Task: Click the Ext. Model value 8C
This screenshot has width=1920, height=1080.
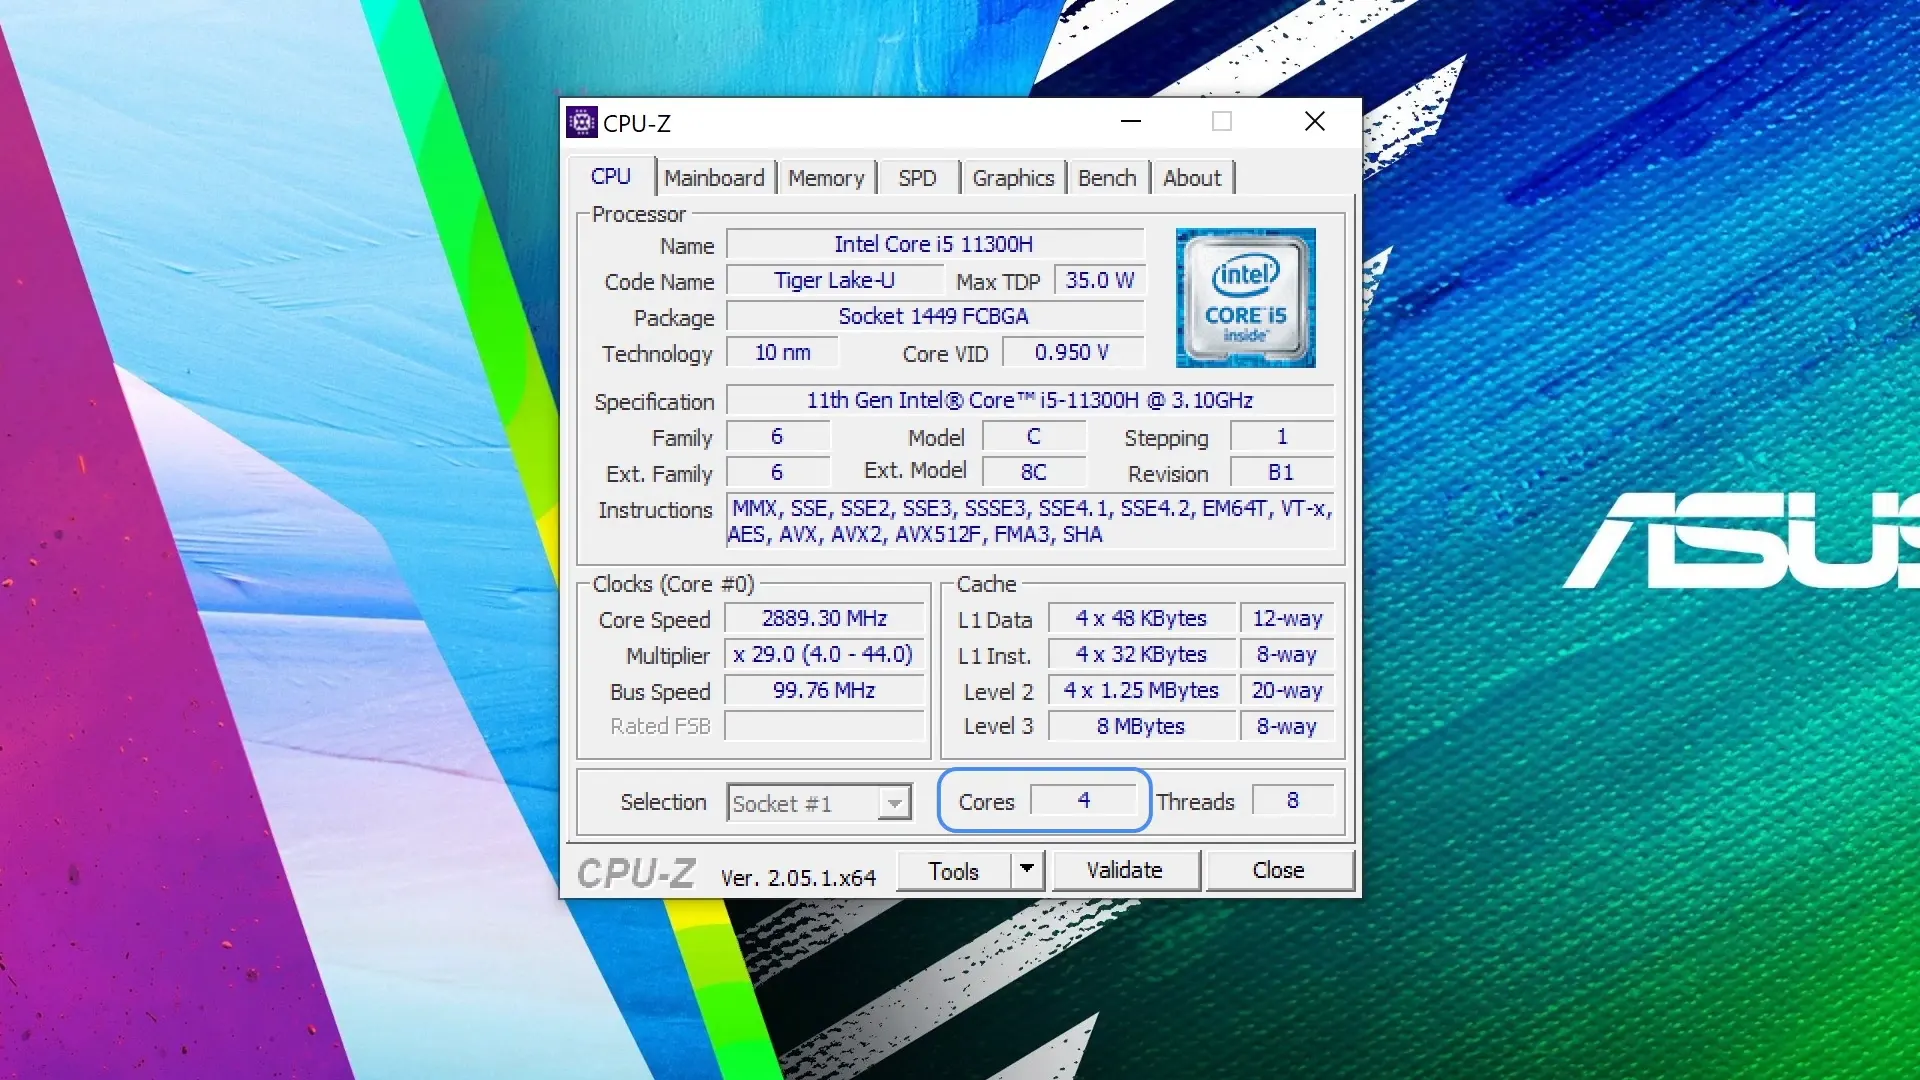Action: (x=1034, y=472)
